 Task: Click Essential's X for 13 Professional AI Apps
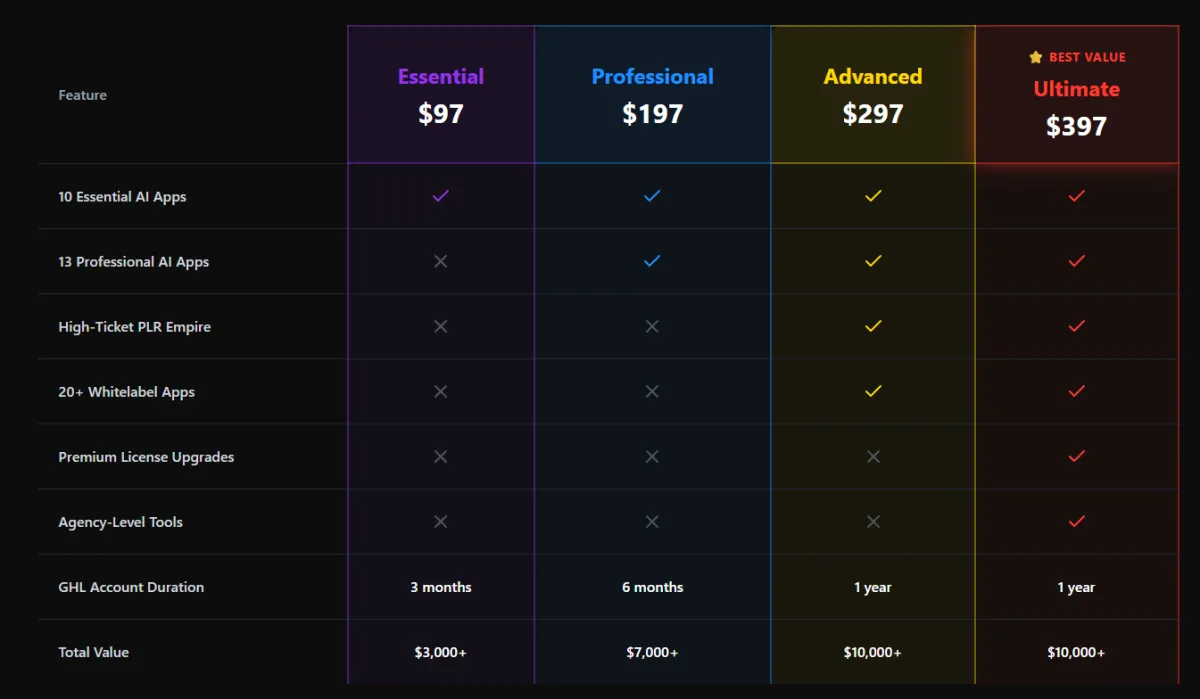pyautogui.click(x=441, y=261)
